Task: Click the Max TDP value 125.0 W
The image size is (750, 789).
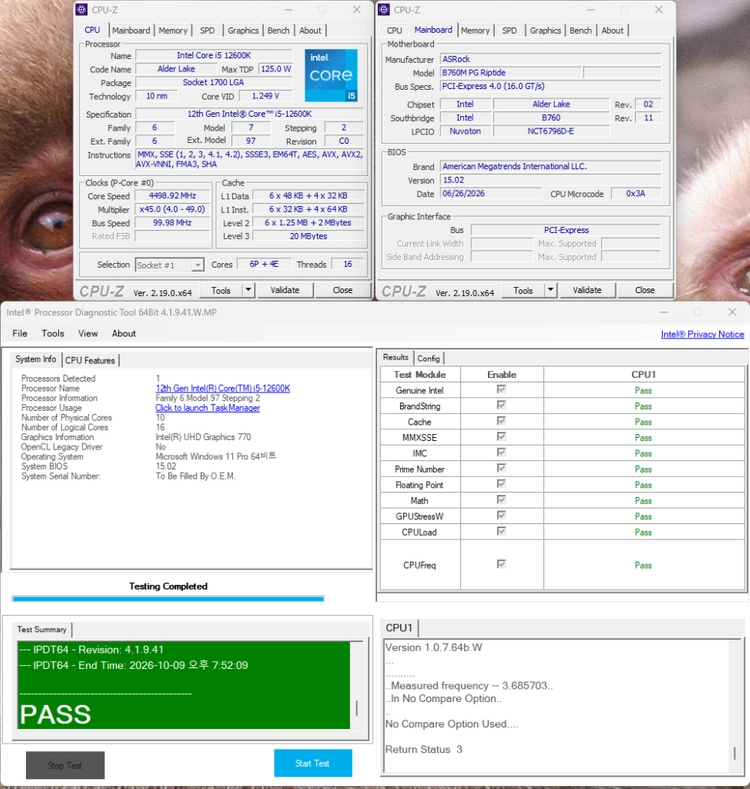Action: coord(275,69)
